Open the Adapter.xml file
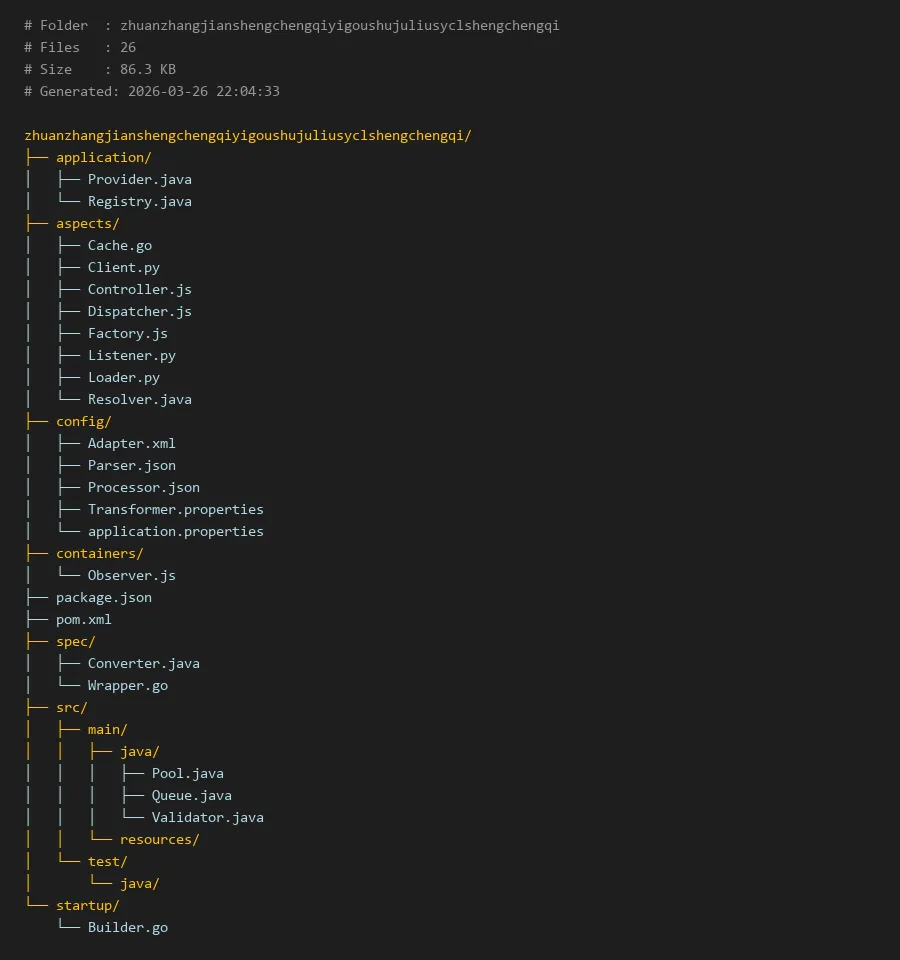The image size is (900, 960). pyautogui.click(x=131, y=443)
